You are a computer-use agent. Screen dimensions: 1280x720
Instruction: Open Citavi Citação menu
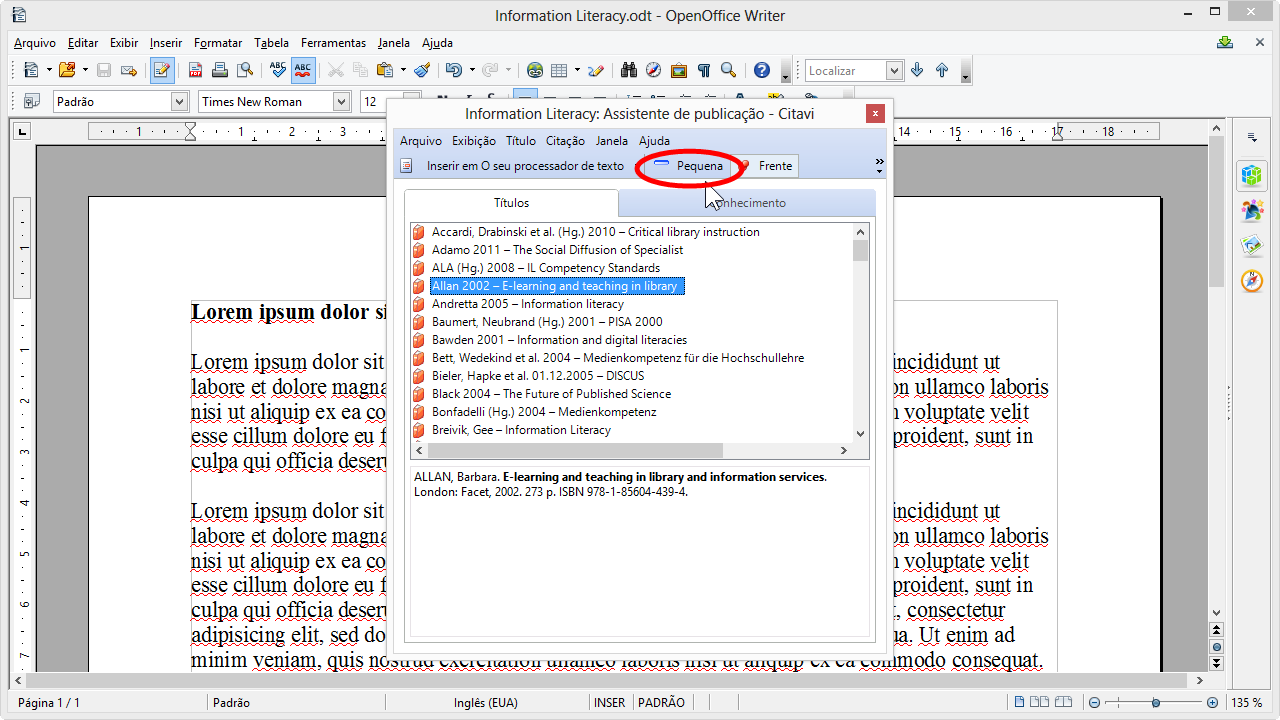tap(565, 141)
